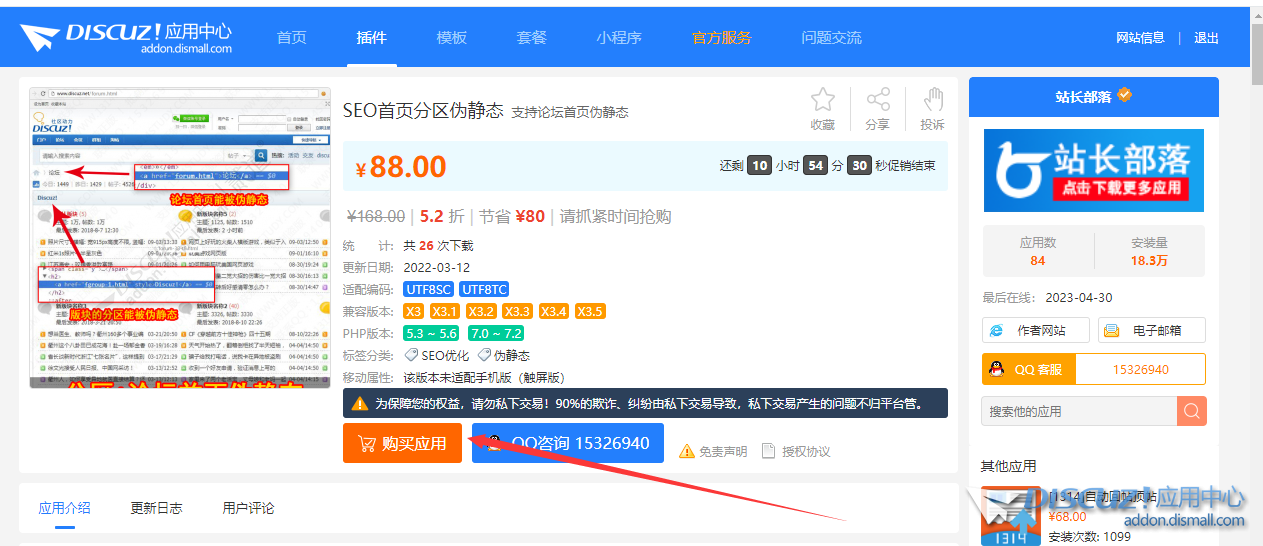Click the UTF8SC encoding badge

point(428,289)
